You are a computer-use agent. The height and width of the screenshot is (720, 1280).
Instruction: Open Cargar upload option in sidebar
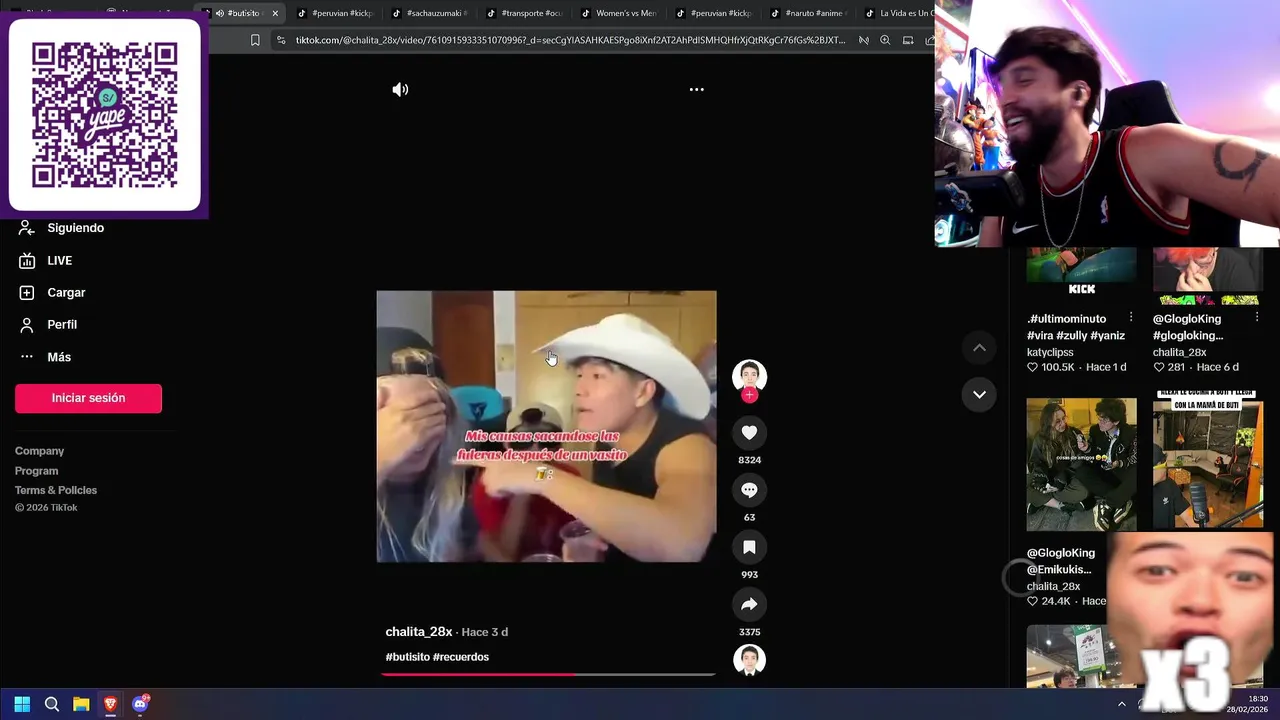(53, 293)
